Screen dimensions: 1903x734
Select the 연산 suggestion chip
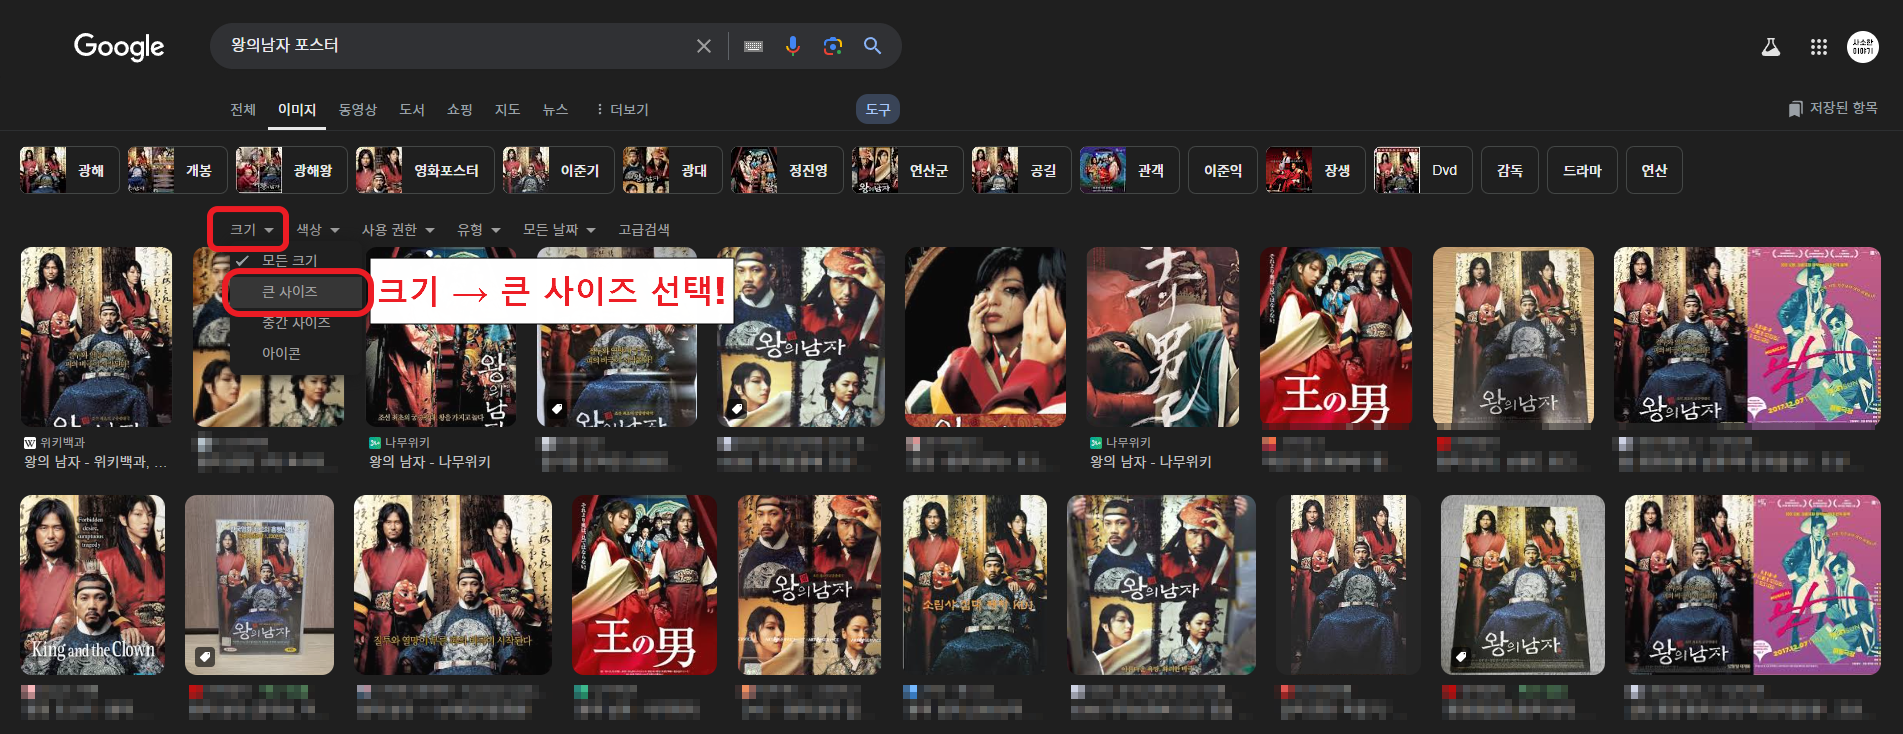1654,170
